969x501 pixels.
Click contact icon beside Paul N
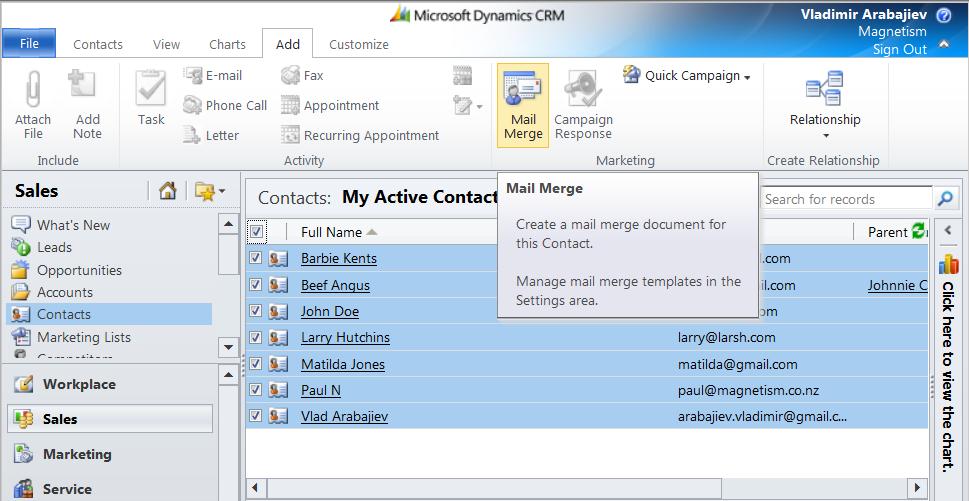coord(279,390)
